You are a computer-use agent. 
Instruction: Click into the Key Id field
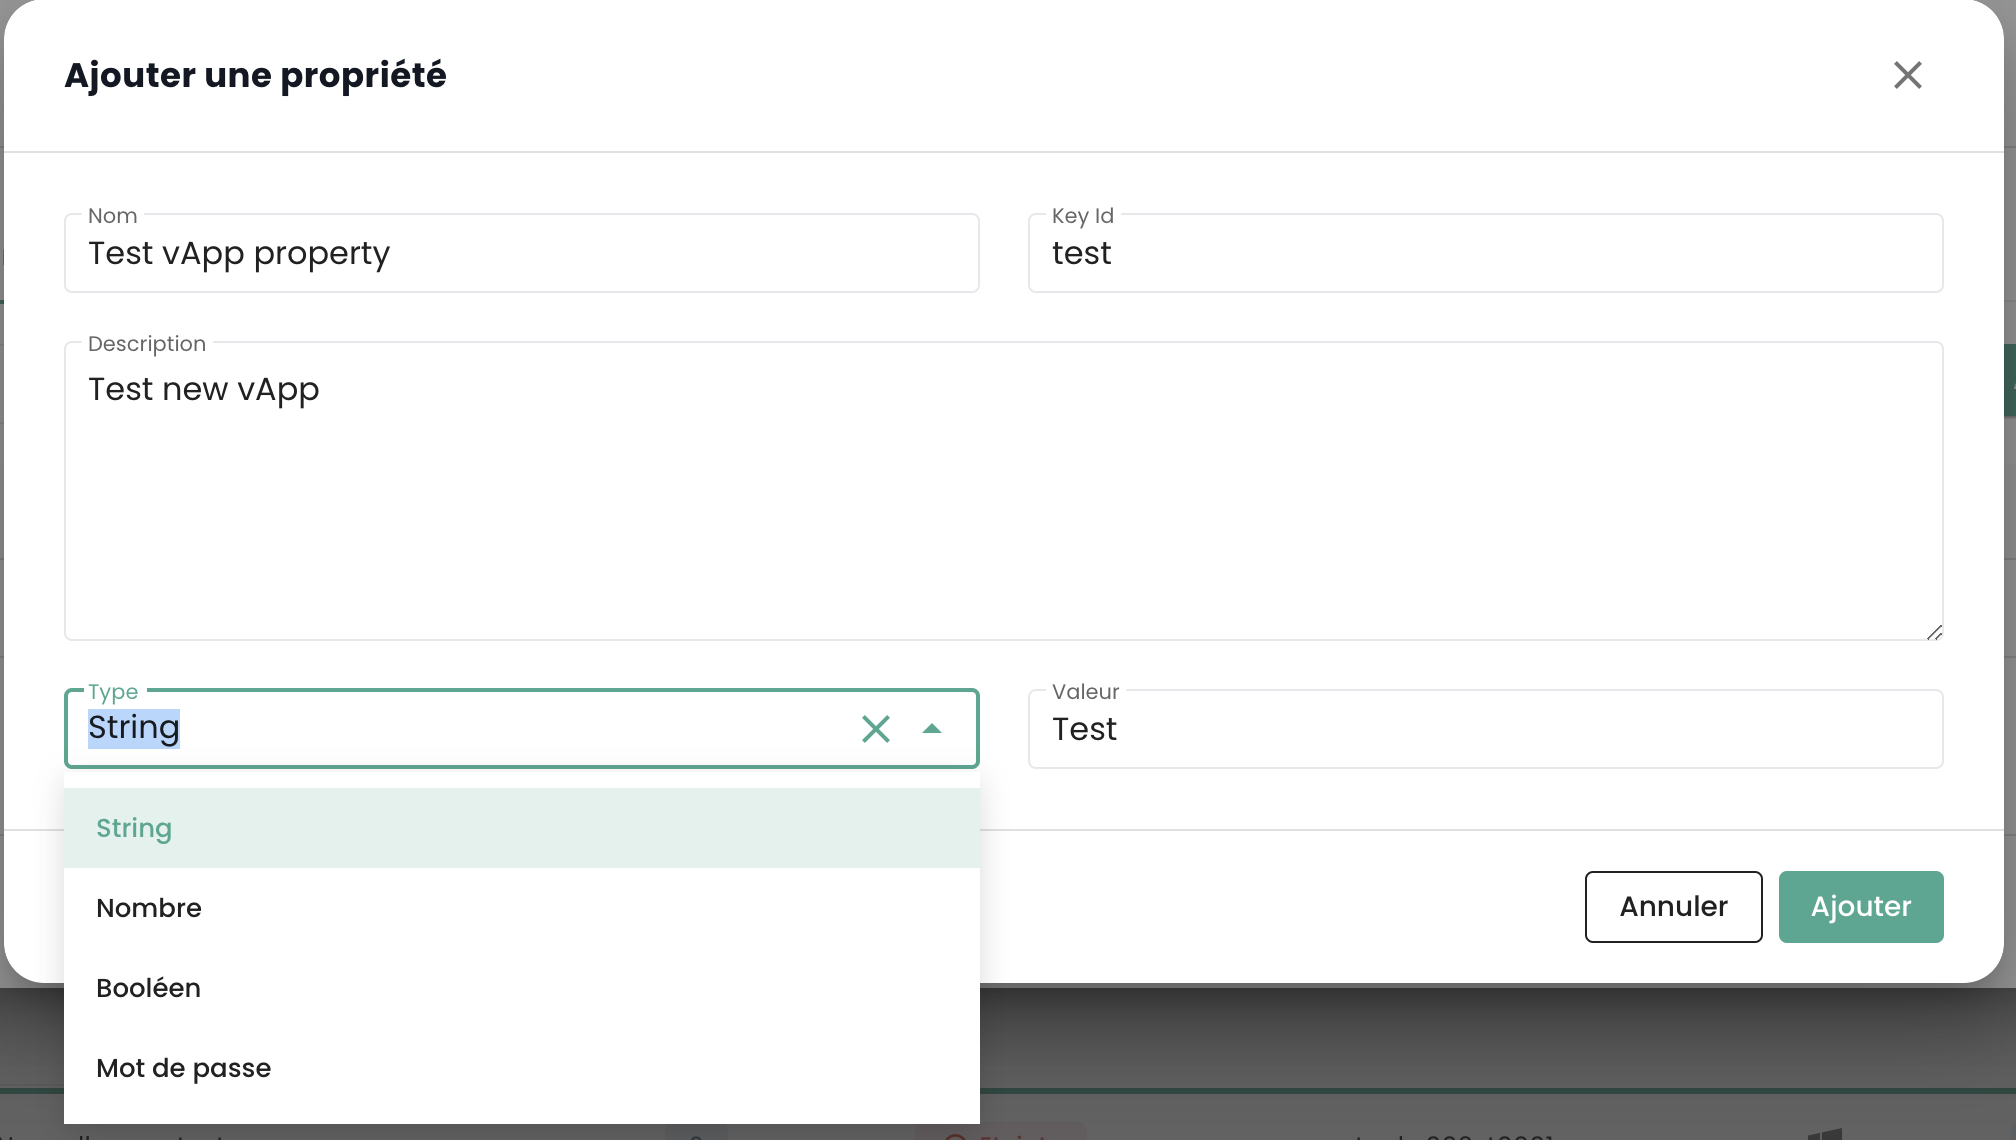click(1484, 254)
